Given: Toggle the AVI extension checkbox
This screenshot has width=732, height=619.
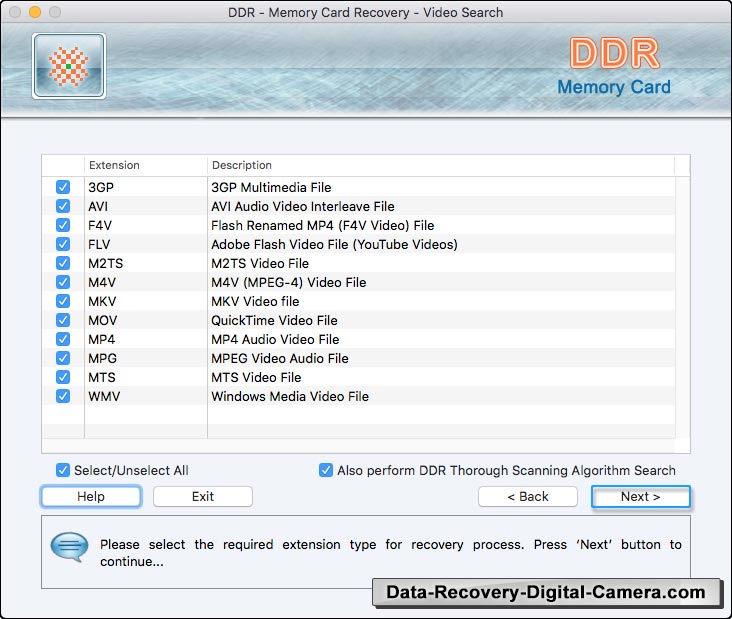Looking at the screenshot, I should [x=63, y=206].
